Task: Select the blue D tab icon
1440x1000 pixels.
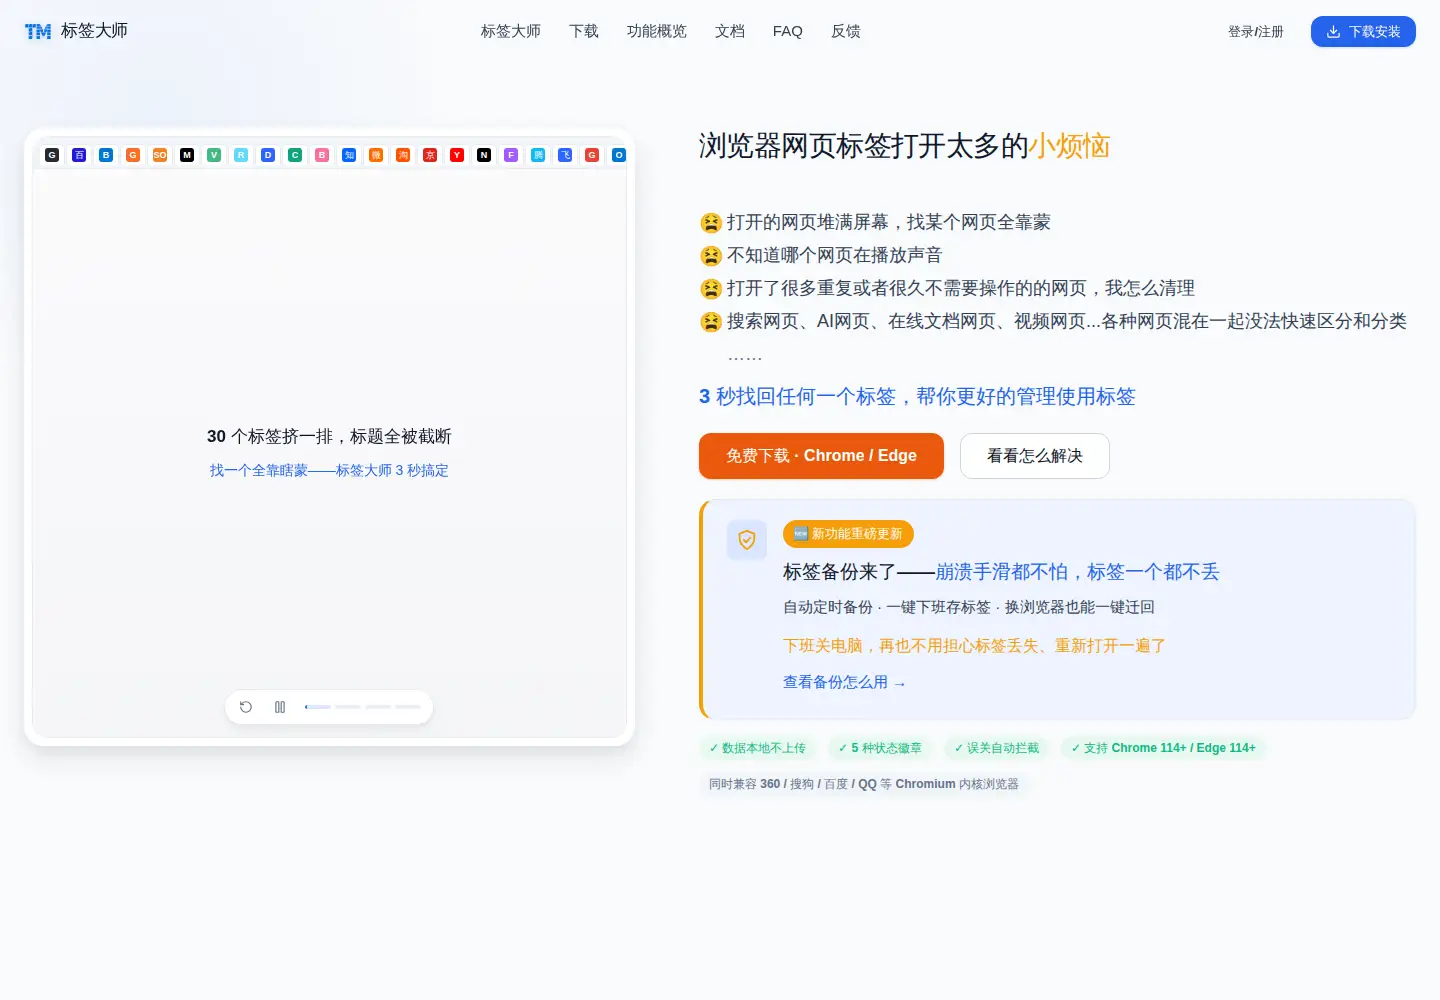Action: pyautogui.click(x=268, y=155)
